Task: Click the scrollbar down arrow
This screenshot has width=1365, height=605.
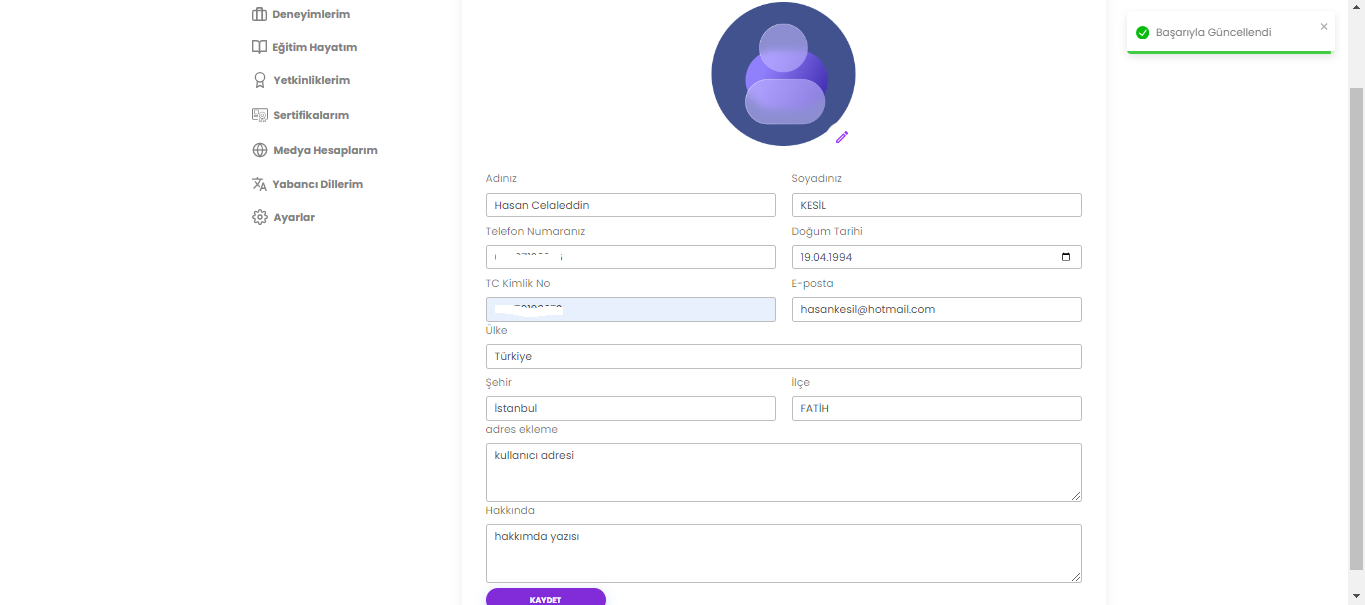Action: click(x=1357, y=597)
